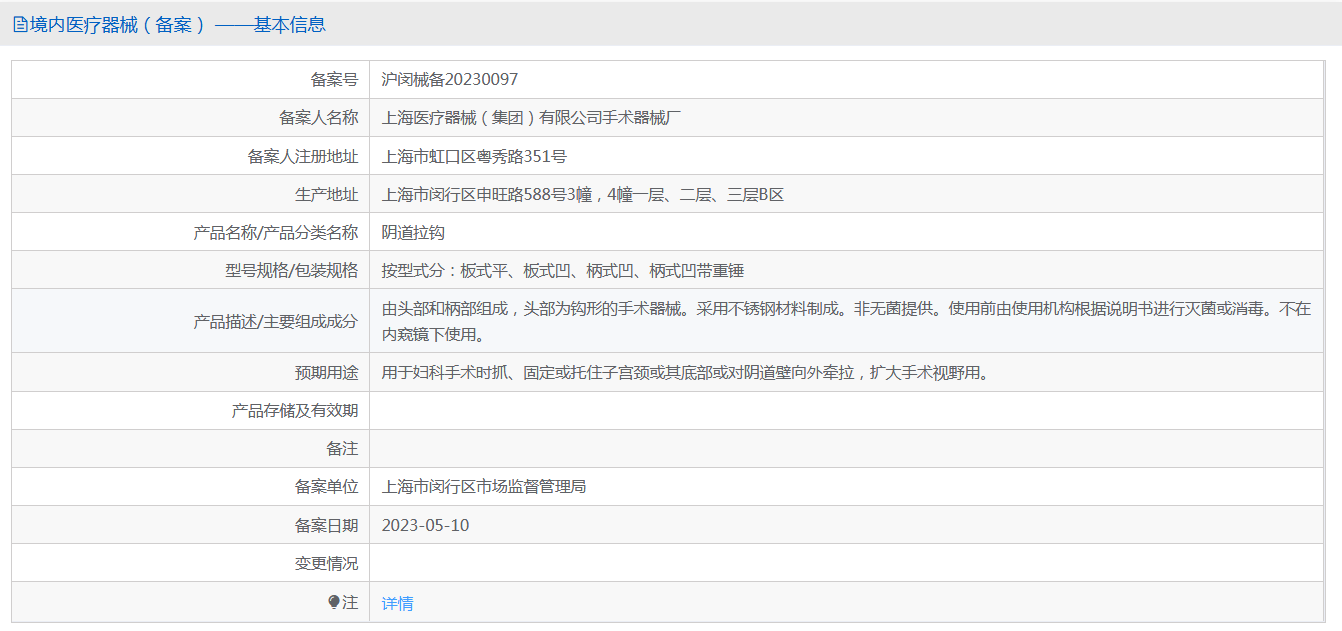Viewport: 1342px width, 631px height.
Task: Click the 产品描述/主要组成成分 label
Action: (x=275, y=321)
